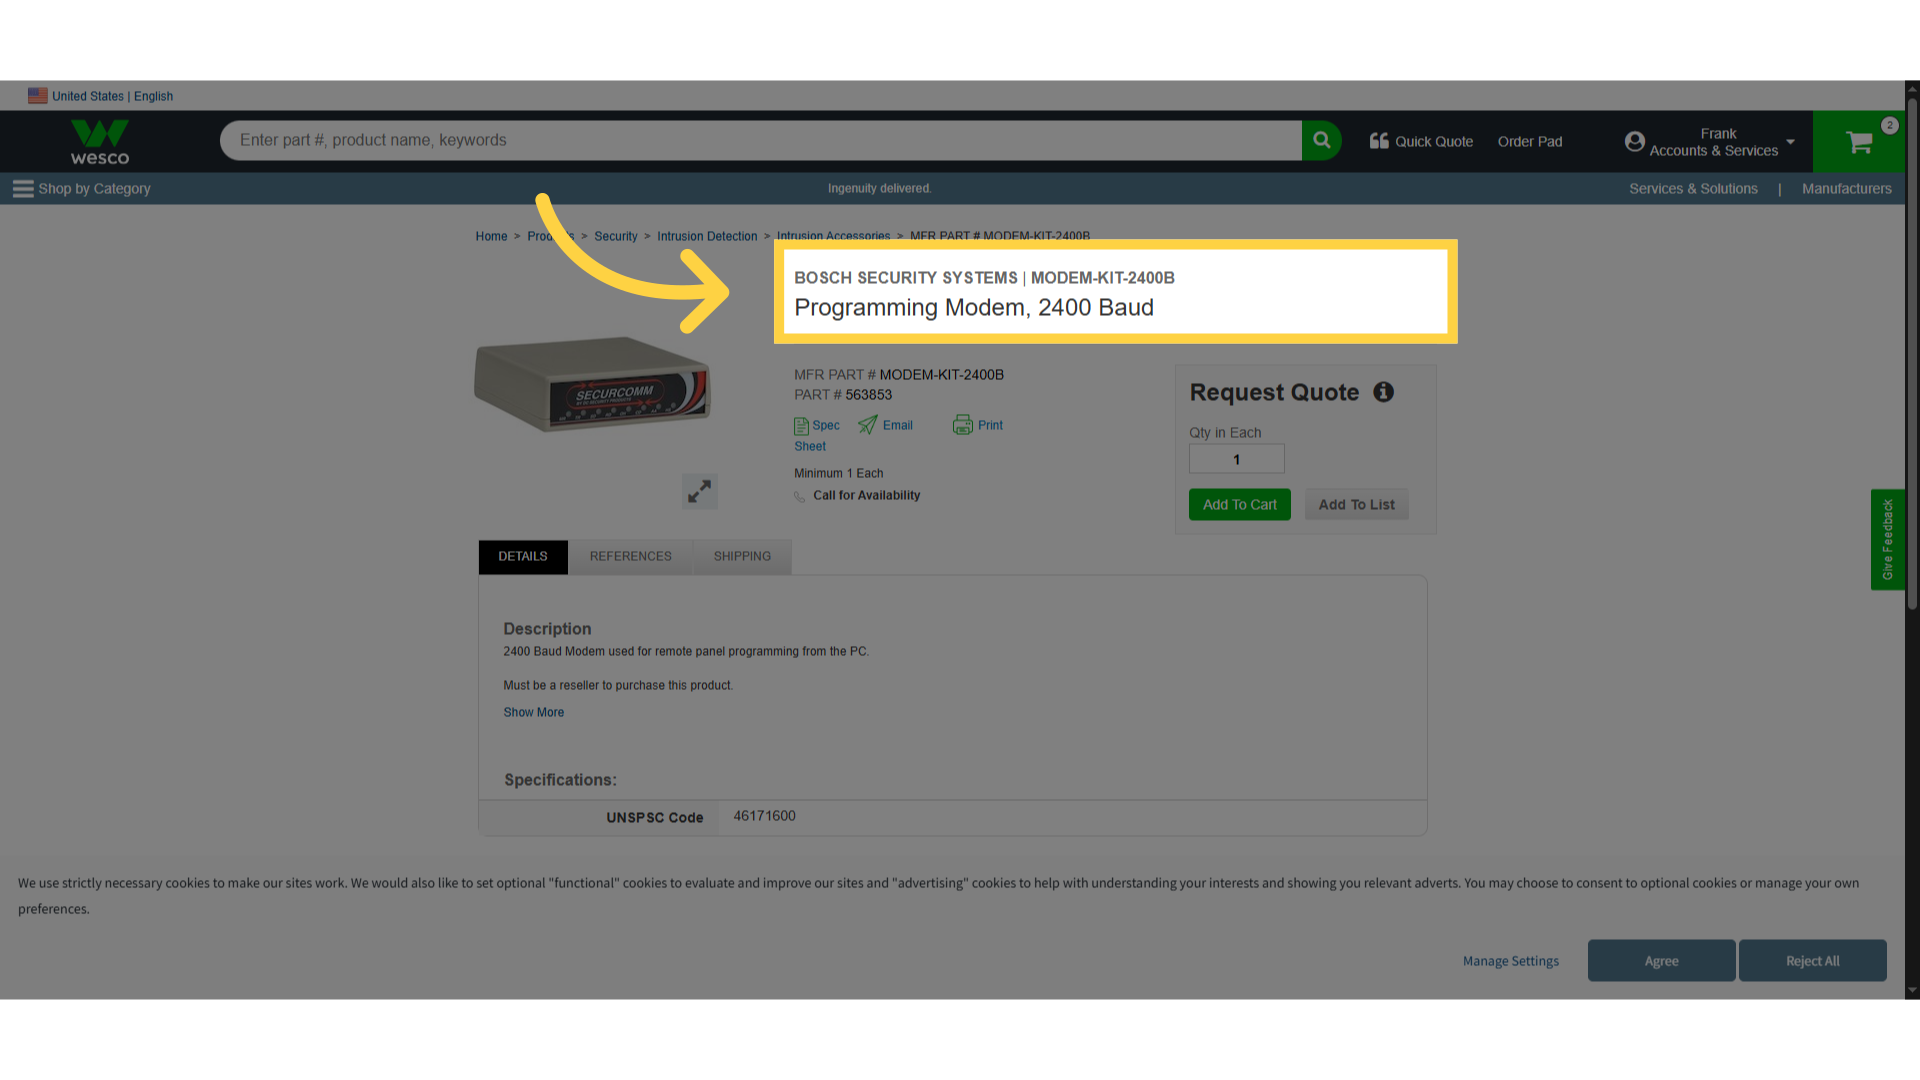Viewport: 1920px width, 1080px height.
Task: Open the Wesco logo homepage
Action: click(x=100, y=142)
